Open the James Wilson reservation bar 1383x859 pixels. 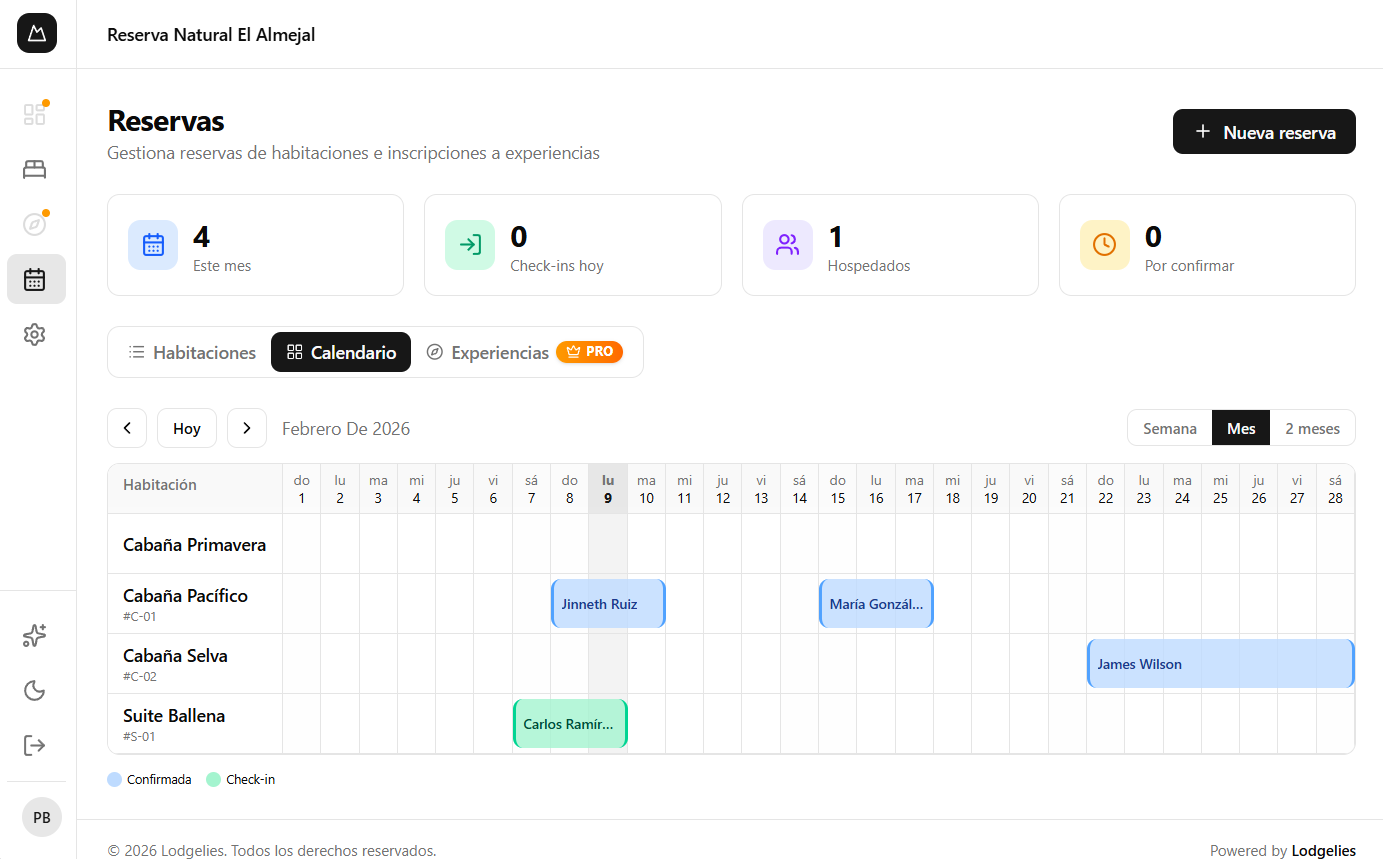pyautogui.click(x=1220, y=663)
